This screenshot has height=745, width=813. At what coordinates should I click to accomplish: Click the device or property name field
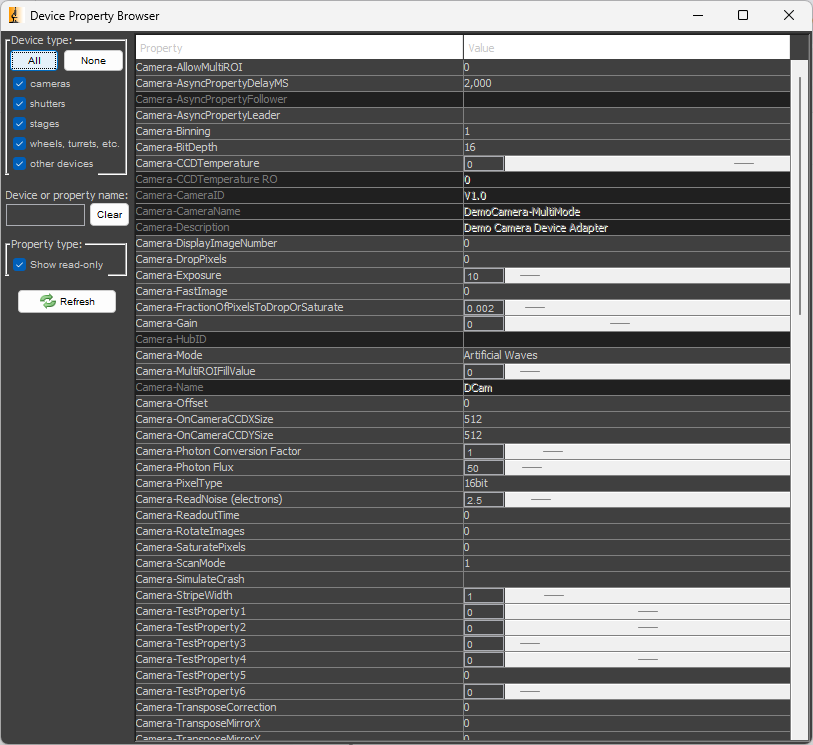click(46, 215)
